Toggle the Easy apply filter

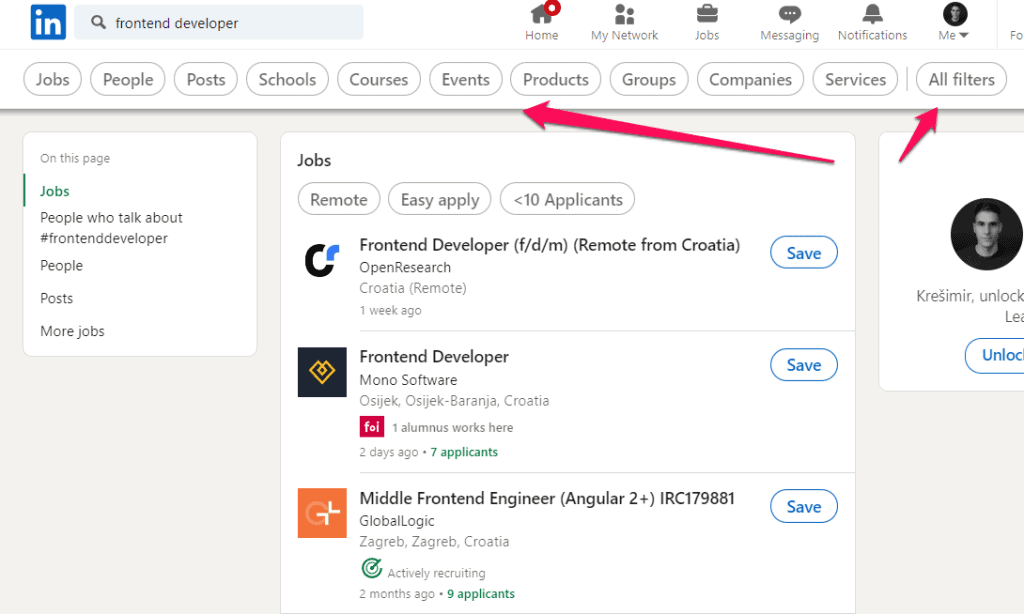(x=440, y=199)
